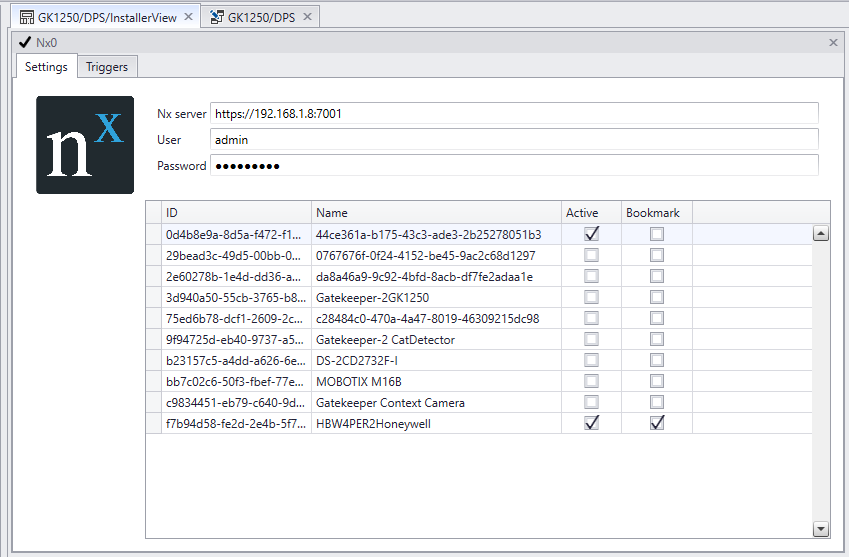
Task: Close the Nx0 panel
Action: [833, 42]
